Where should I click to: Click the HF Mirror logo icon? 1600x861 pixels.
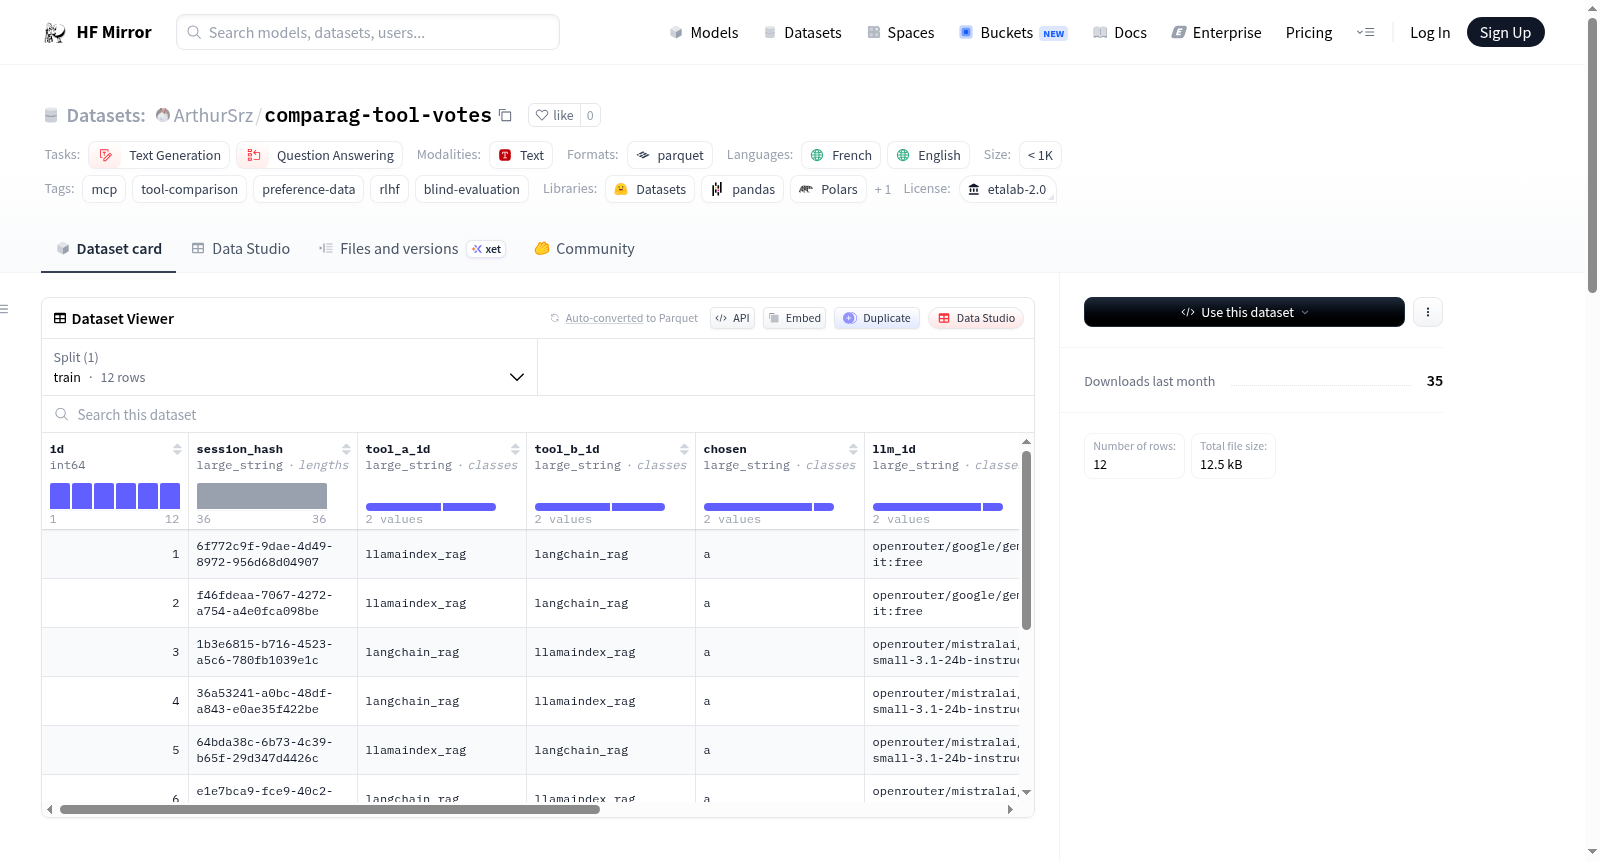coord(55,33)
